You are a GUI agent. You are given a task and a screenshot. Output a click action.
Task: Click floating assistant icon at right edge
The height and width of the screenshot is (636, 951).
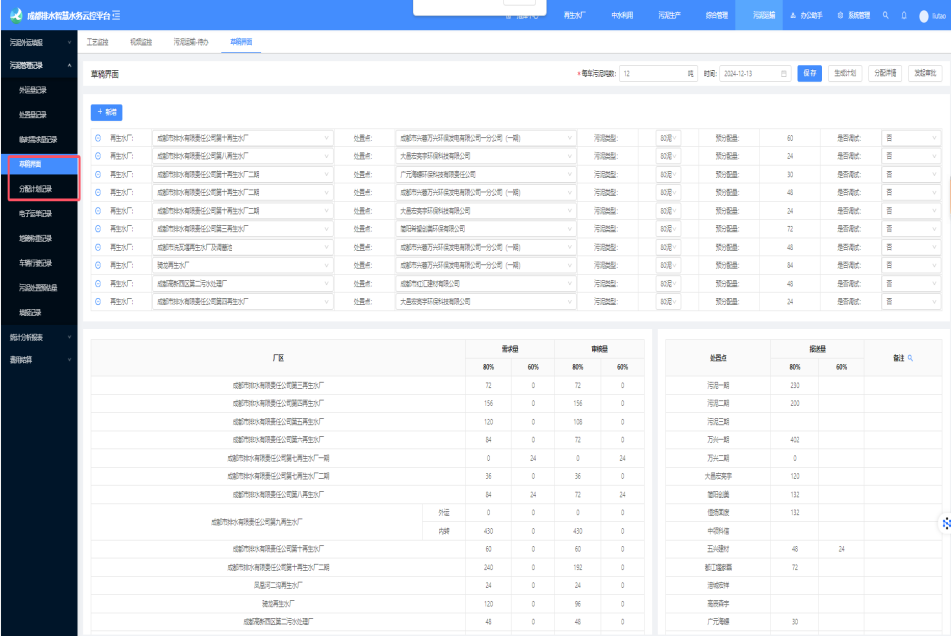[x=943, y=522]
